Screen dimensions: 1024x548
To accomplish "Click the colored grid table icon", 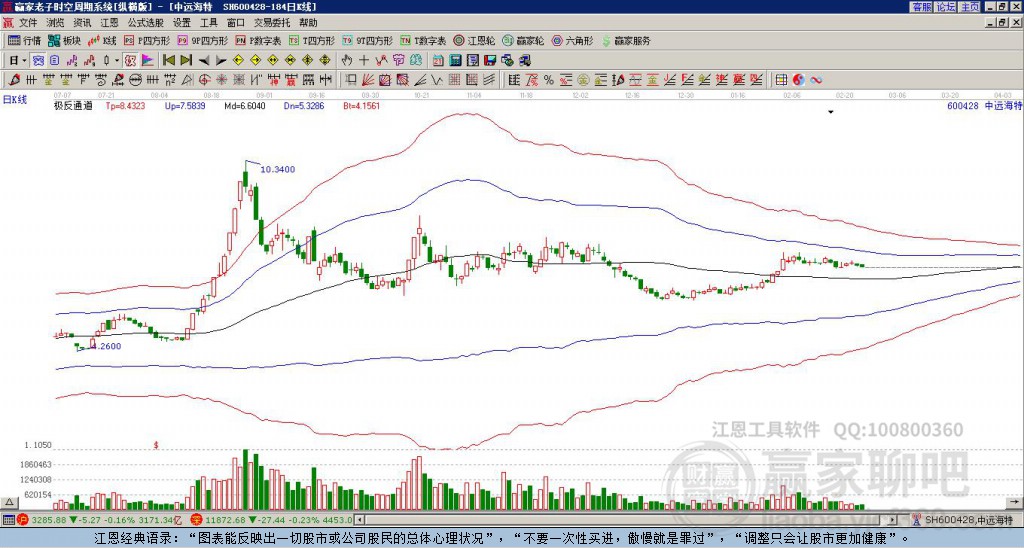I will (x=781, y=80).
